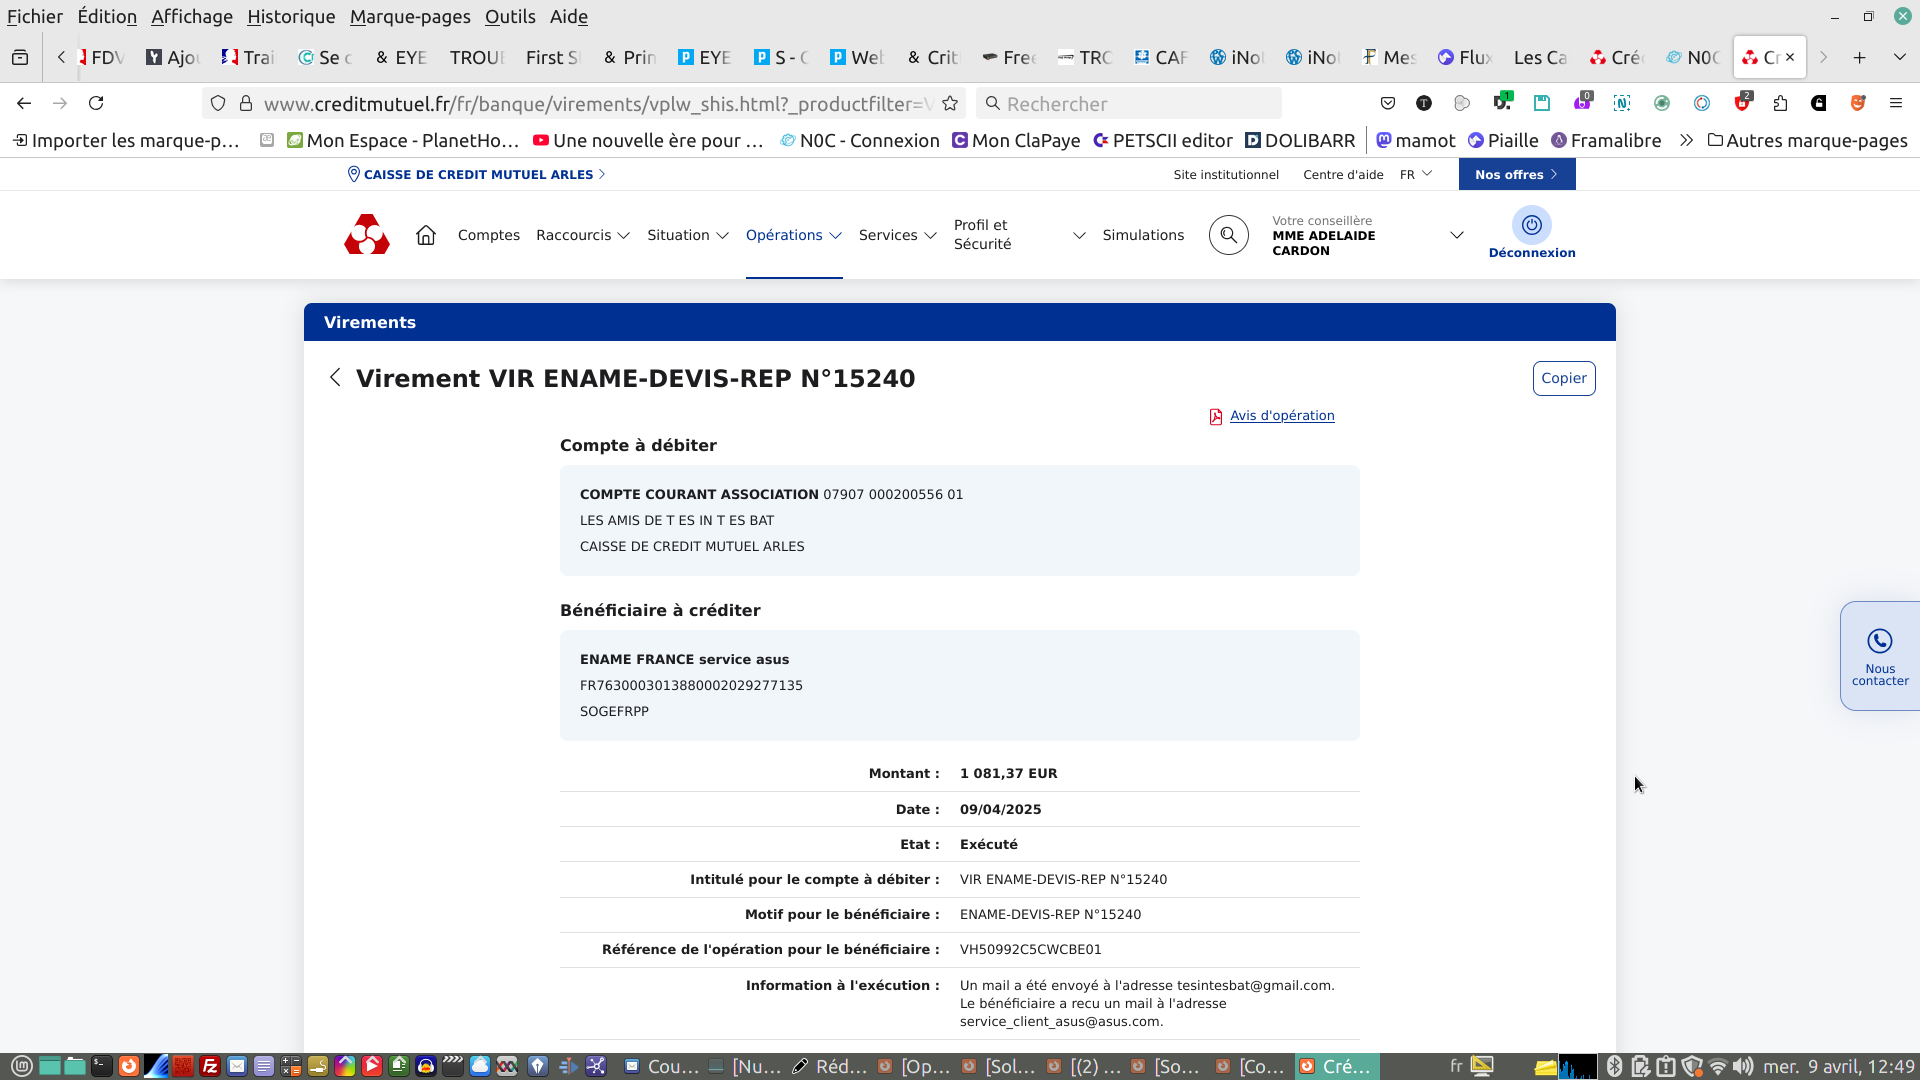Open the volume icon in system tray

1743,1066
